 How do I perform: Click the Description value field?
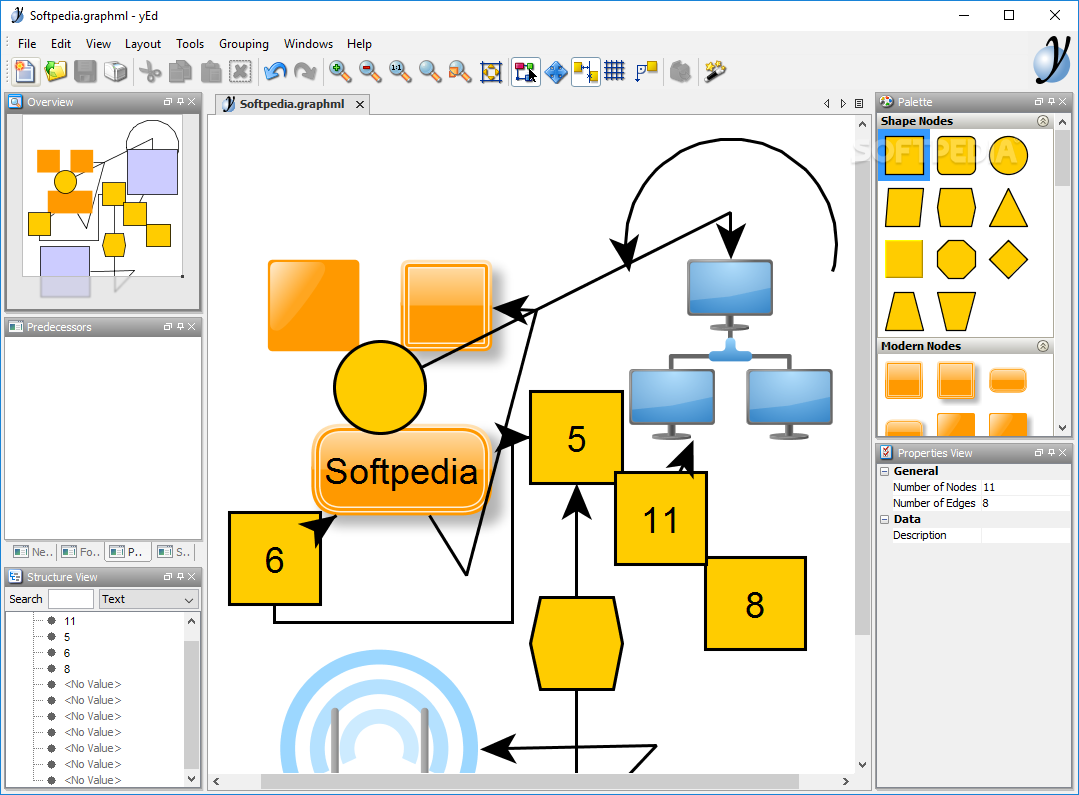1025,536
